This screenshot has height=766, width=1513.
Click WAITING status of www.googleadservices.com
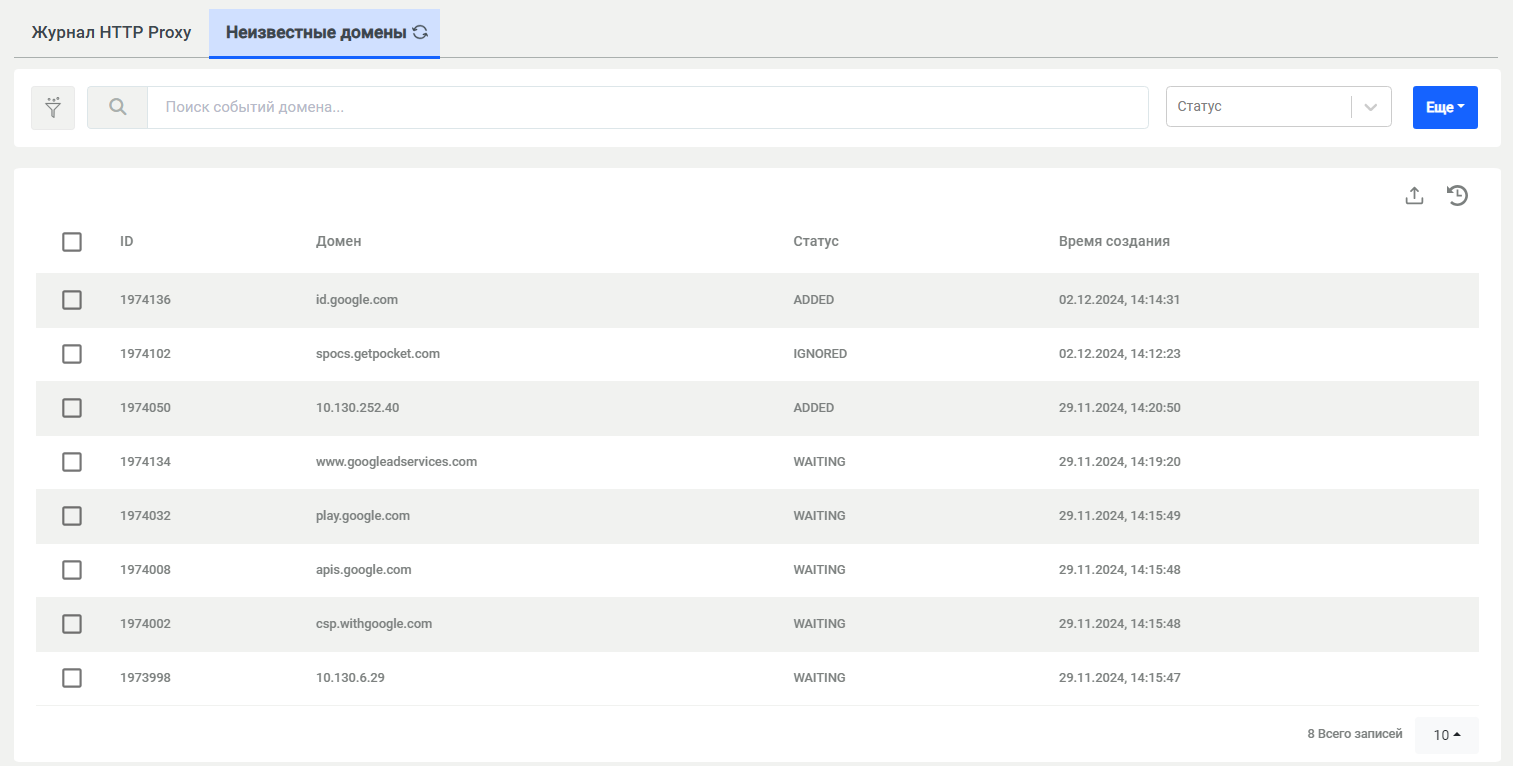click(x=820, y=462)
